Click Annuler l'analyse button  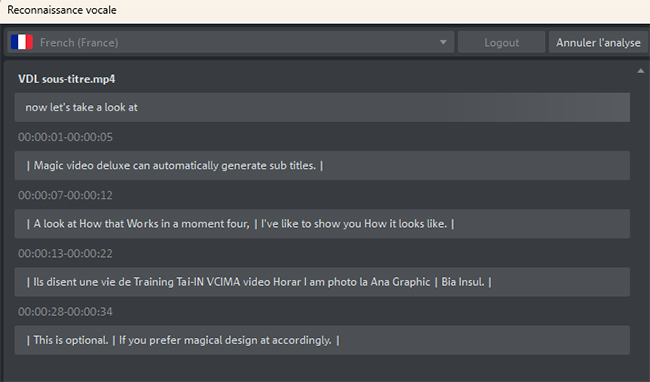pyautogui.click(x=598, y=42)
